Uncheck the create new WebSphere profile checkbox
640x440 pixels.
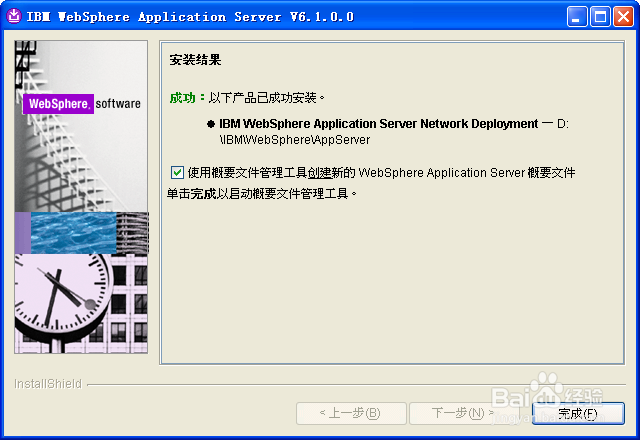[x=177, y=172]
